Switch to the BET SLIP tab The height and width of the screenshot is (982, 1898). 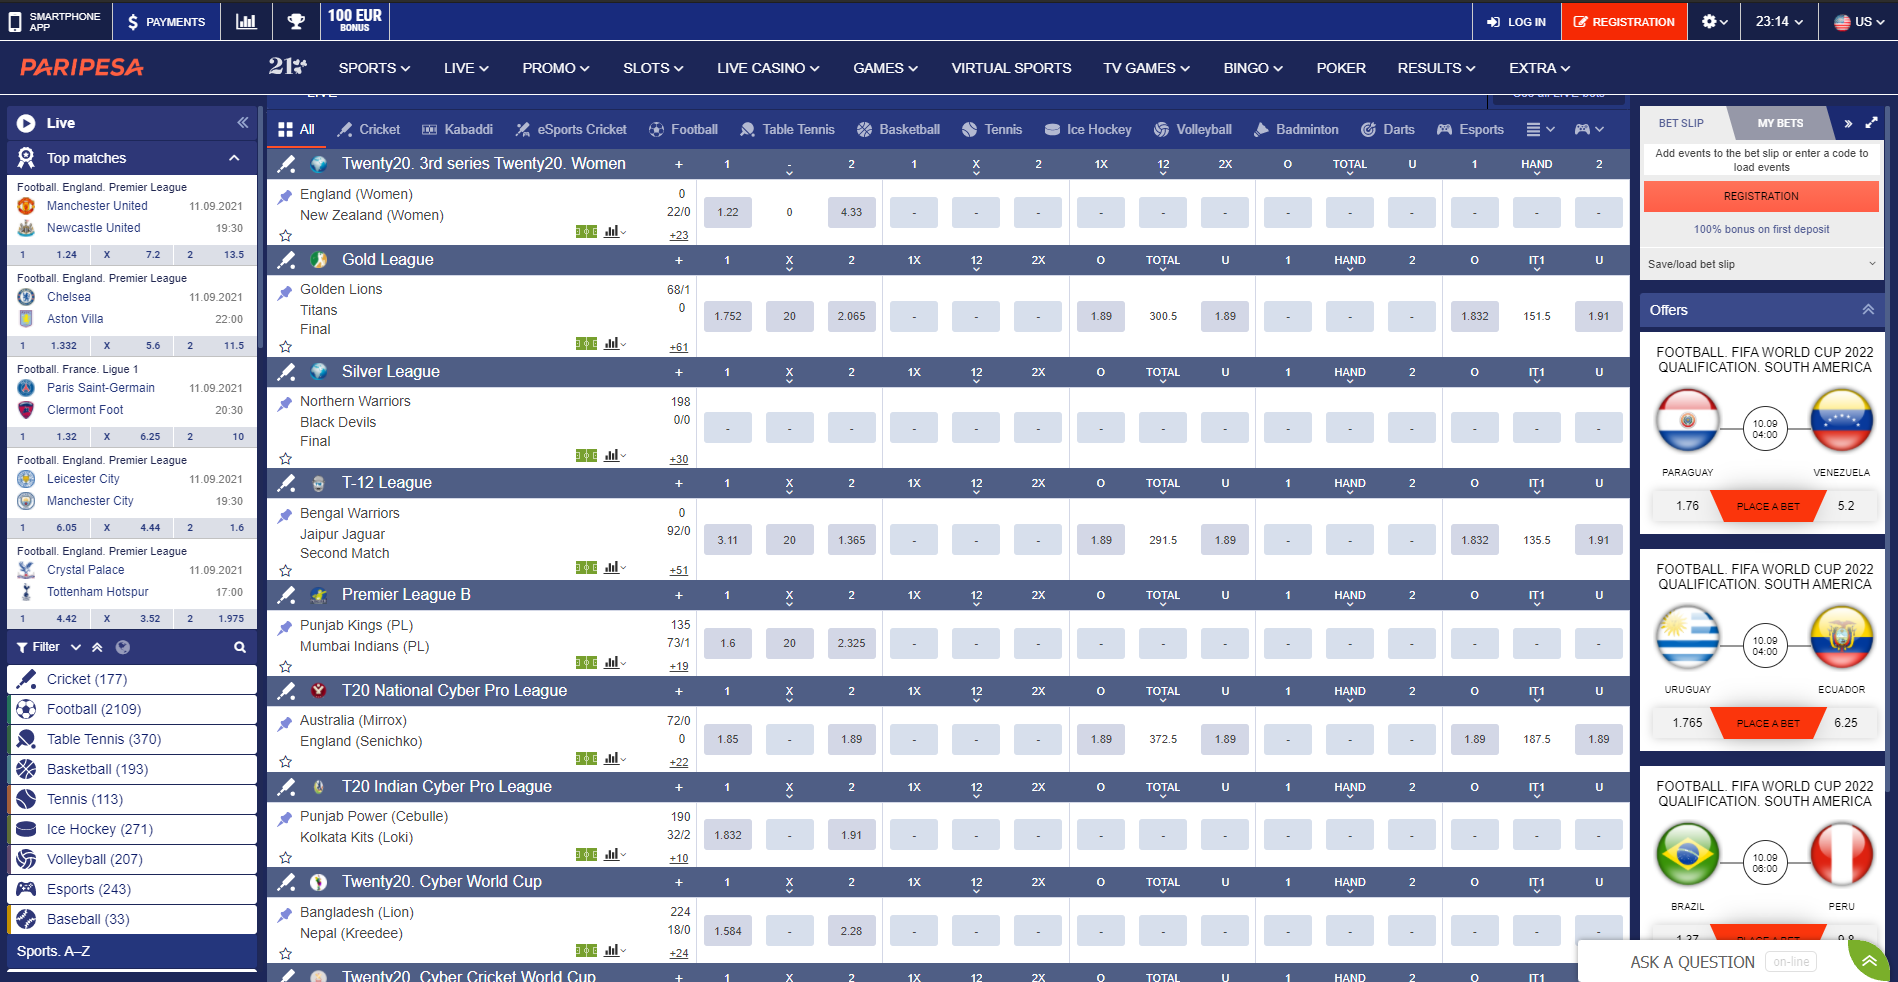(x=1681, y=123)
